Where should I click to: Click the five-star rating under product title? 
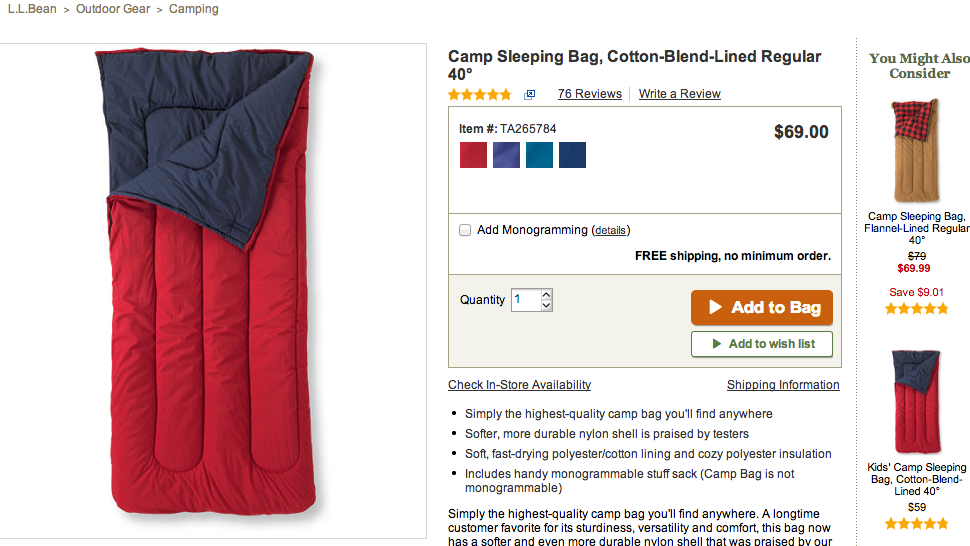point(480,94)
